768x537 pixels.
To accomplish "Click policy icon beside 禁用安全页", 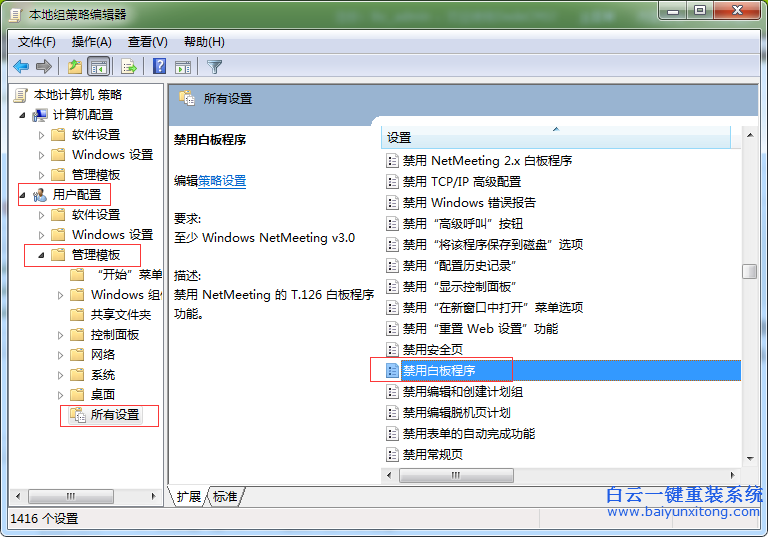I will pos(392,350).
